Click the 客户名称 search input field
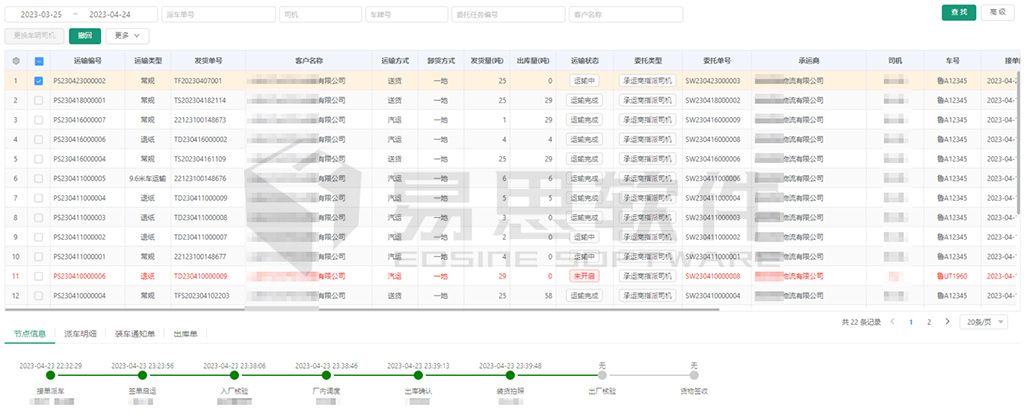 (x=626, y=15)
